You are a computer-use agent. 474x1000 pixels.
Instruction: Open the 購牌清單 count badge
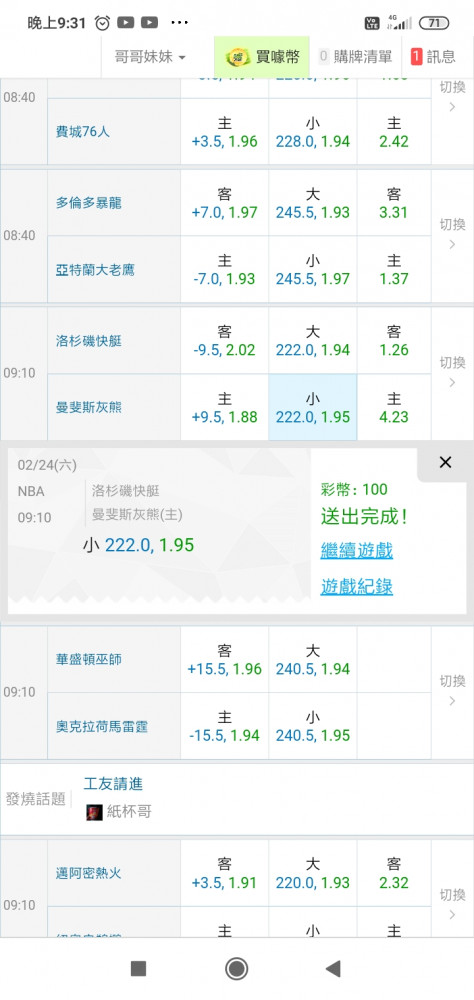coord(323,56)
